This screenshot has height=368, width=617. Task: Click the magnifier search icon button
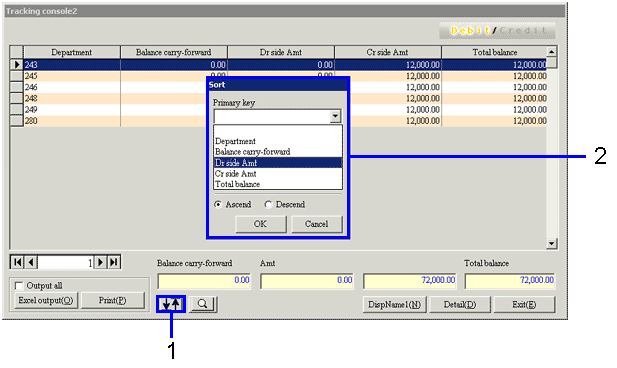point(203,304)
